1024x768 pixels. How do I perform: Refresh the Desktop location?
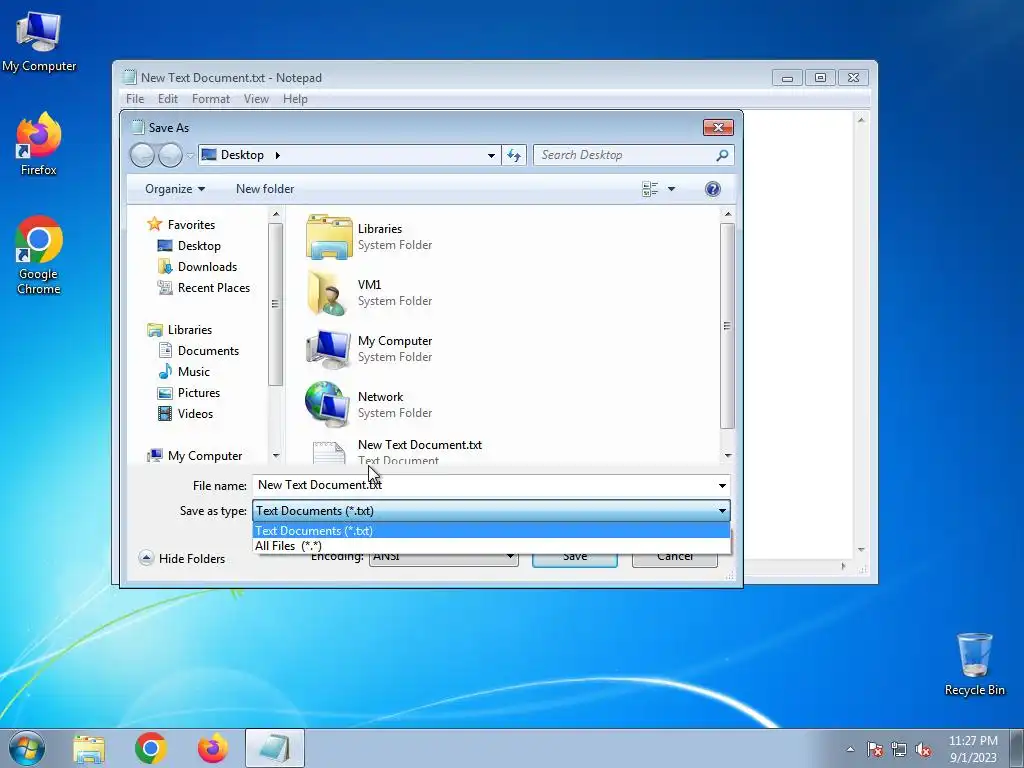514,155
